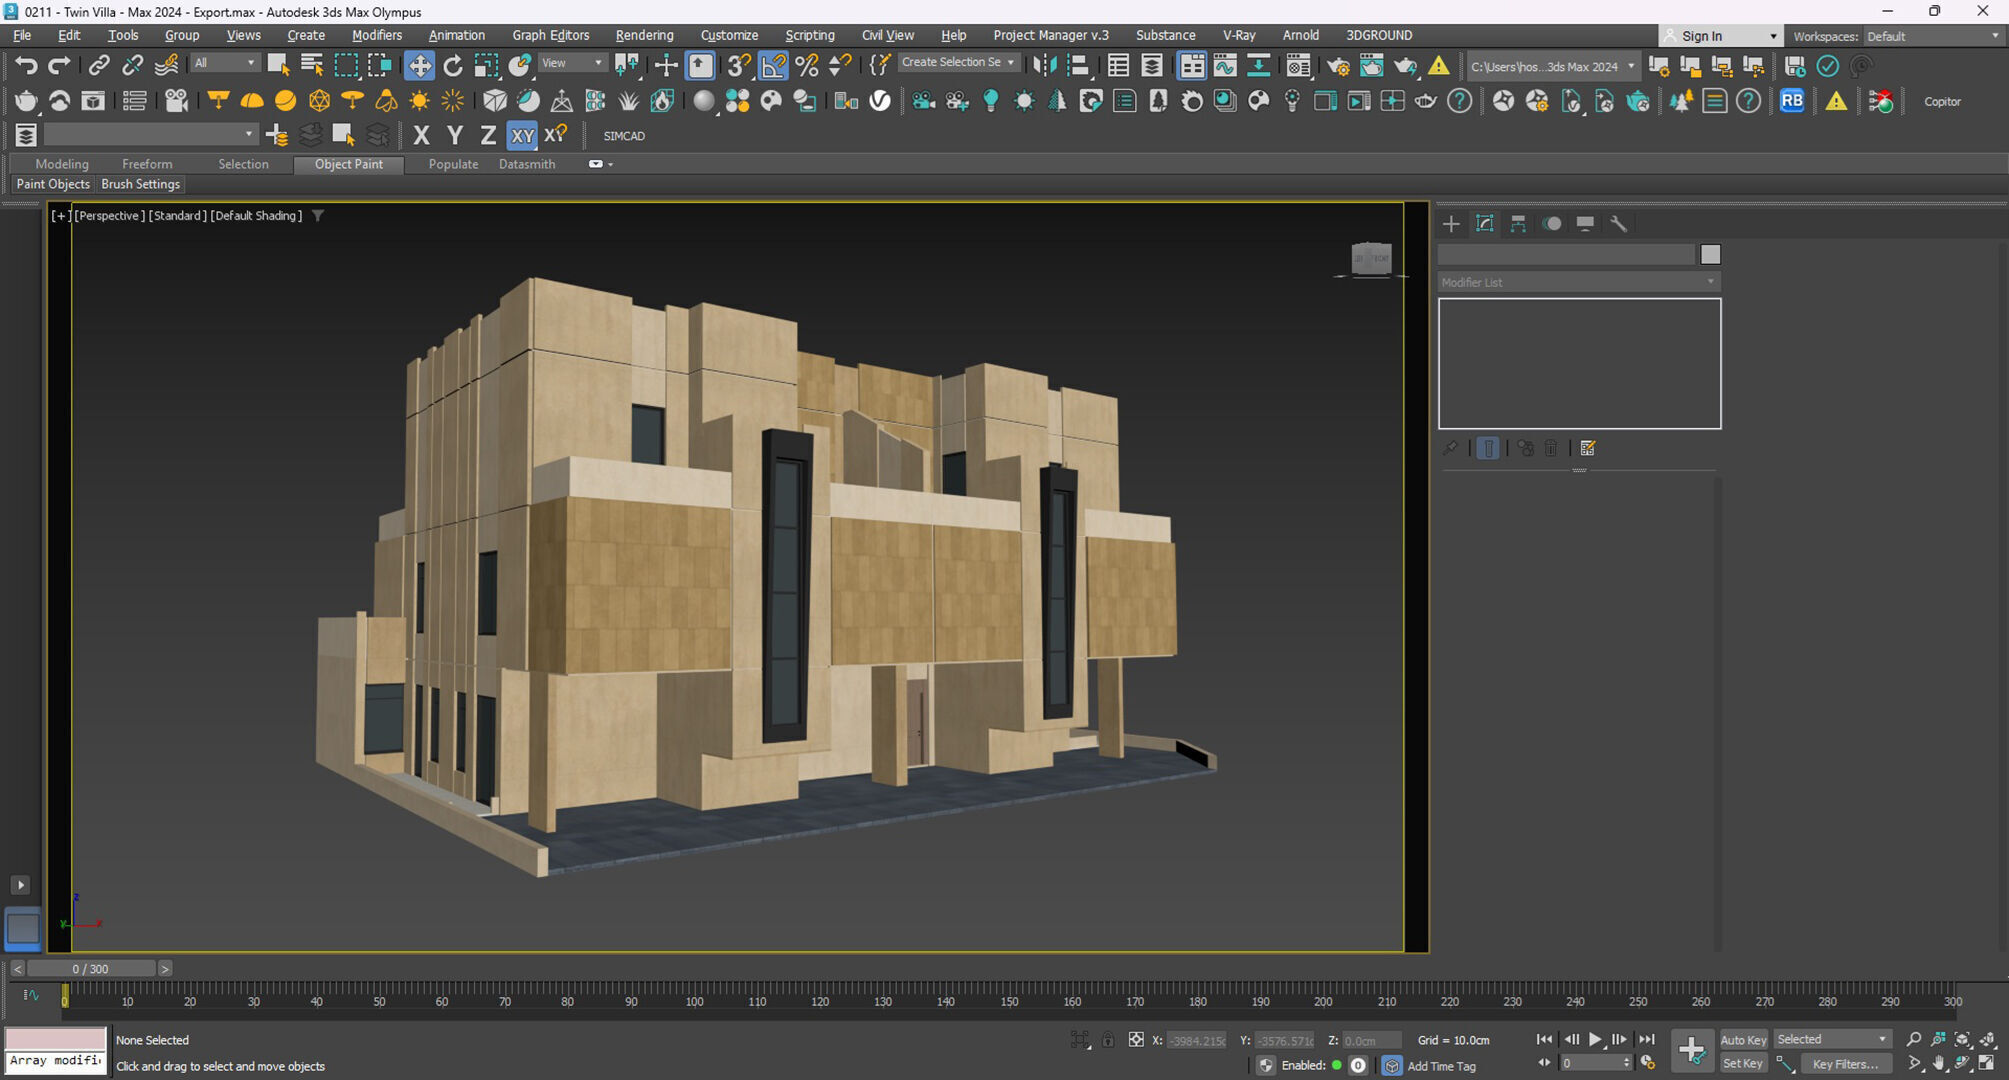Open the Graph Editors menu

[x=550, y=35]
